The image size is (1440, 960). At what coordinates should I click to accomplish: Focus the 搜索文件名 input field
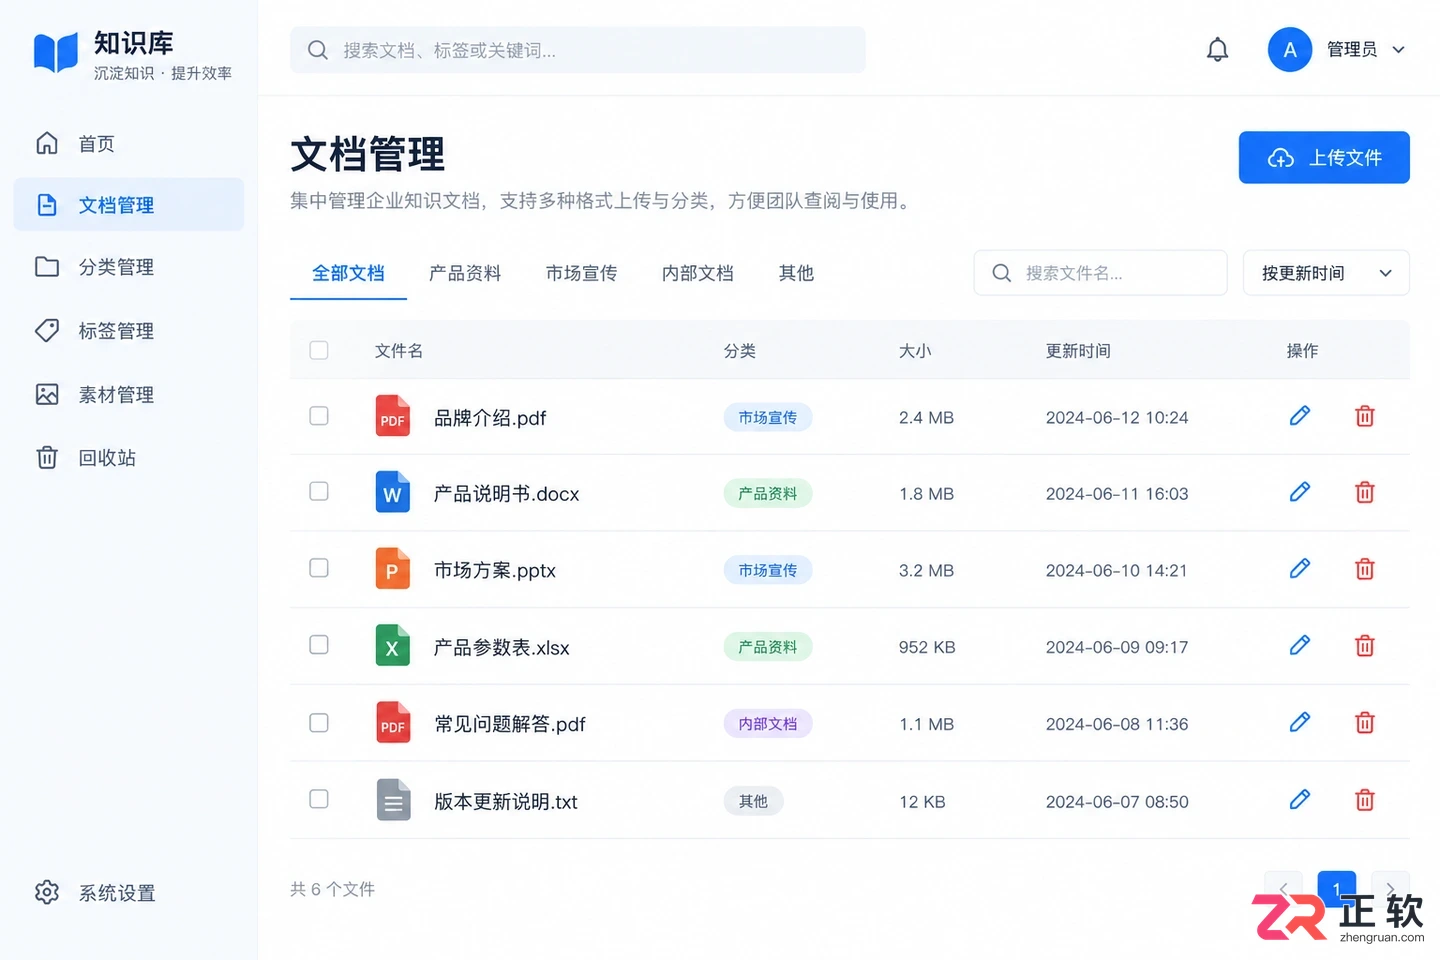click(x=1100, y=273)
